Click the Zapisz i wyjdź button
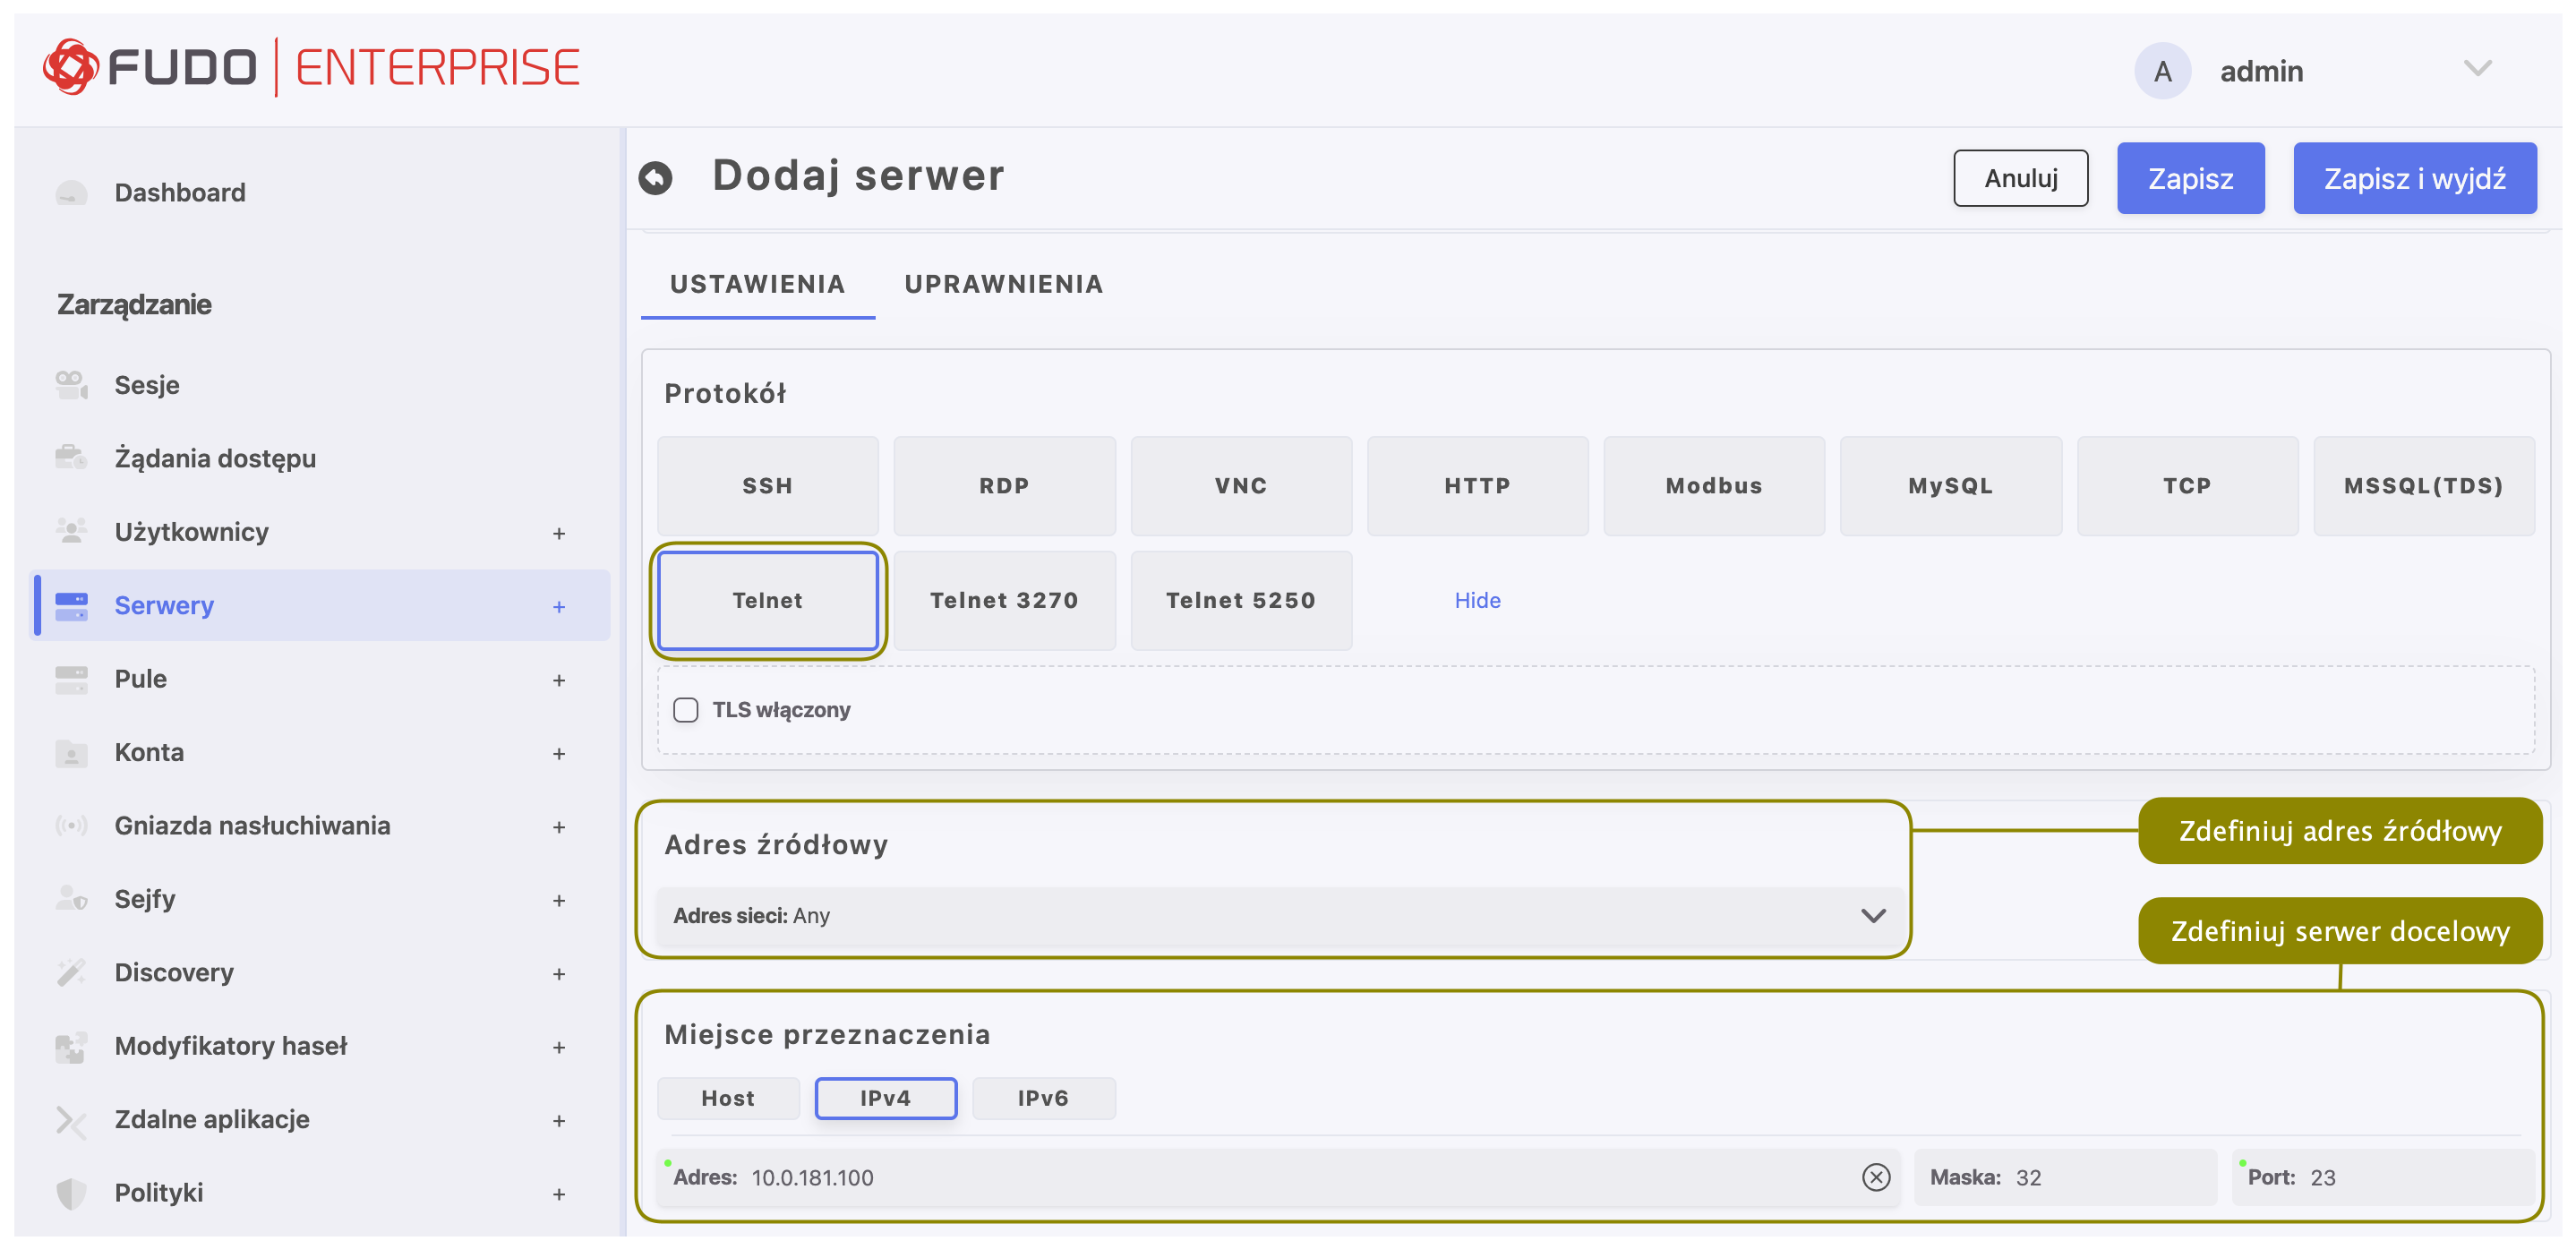The width and height of the screenshot is (2576, 1258). pos(2413,178)
